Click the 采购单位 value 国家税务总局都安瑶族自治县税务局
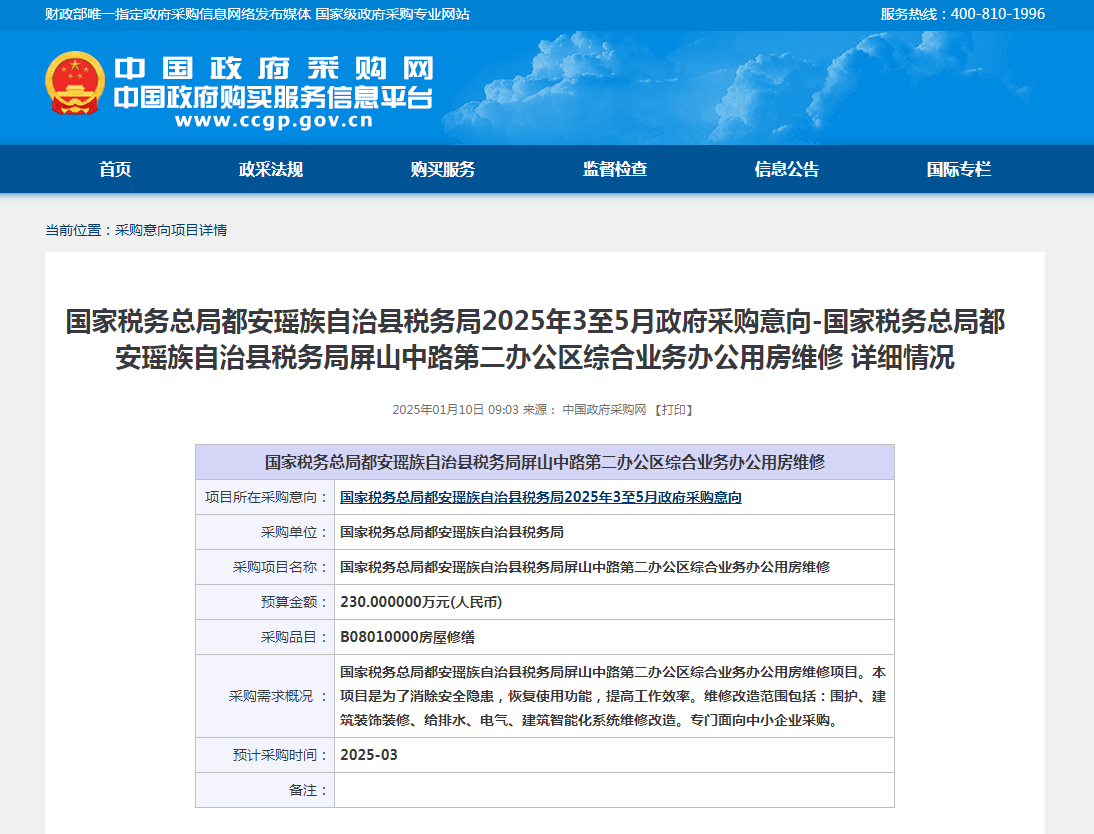 pos(451,532)
